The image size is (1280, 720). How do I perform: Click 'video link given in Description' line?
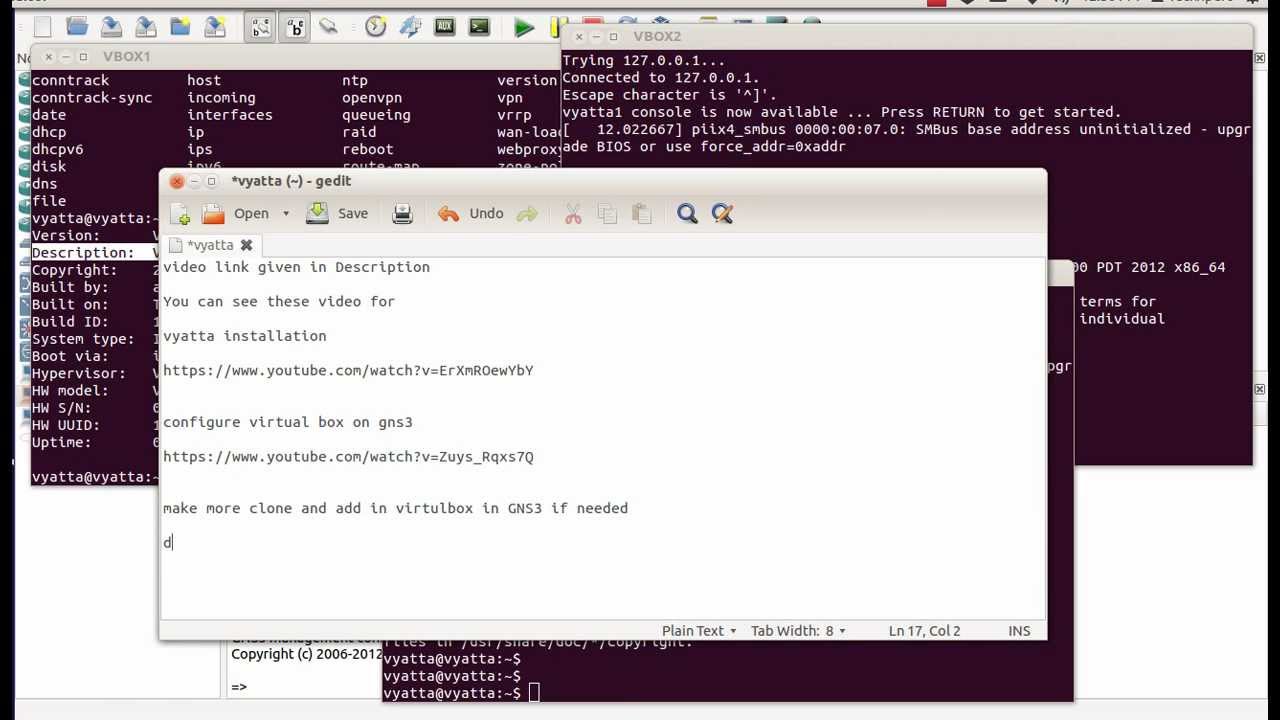296,267
